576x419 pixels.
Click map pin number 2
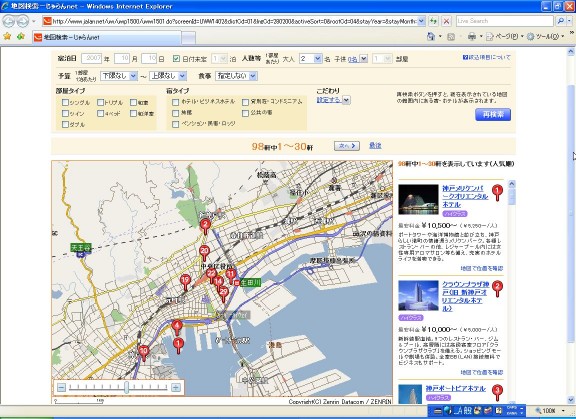pos(205,226)
